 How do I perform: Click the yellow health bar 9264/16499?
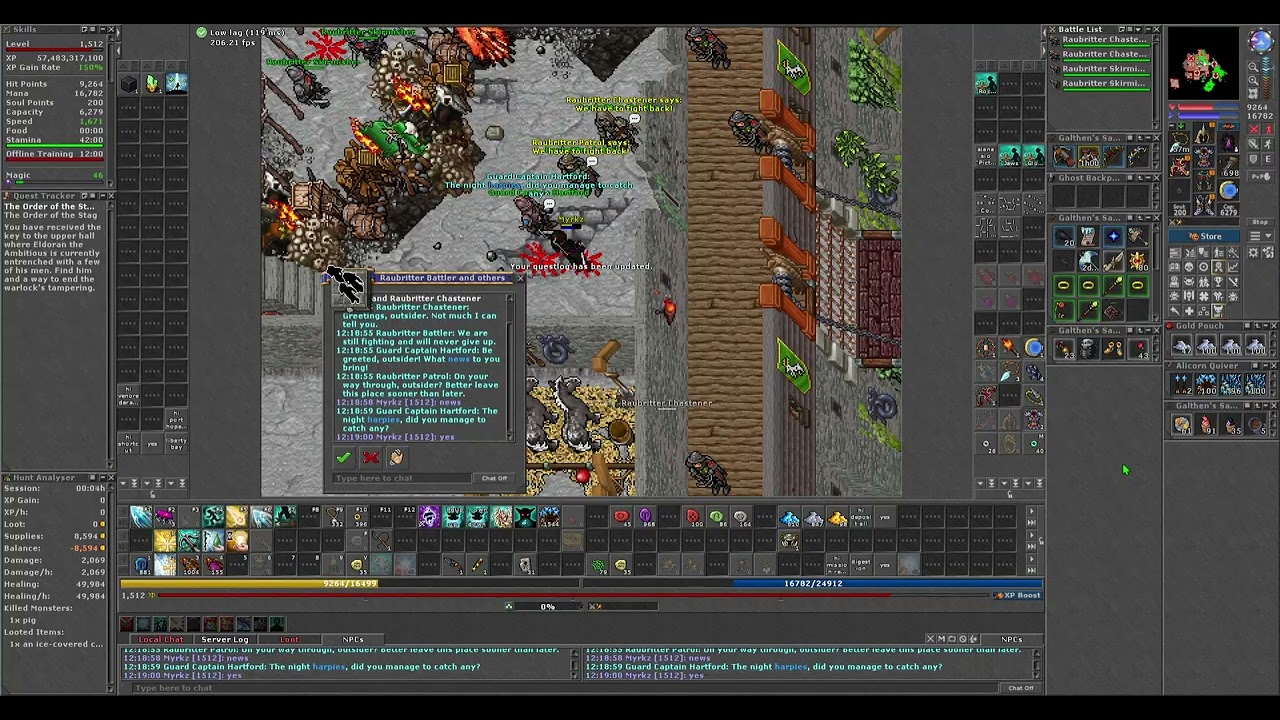point(350,583)
